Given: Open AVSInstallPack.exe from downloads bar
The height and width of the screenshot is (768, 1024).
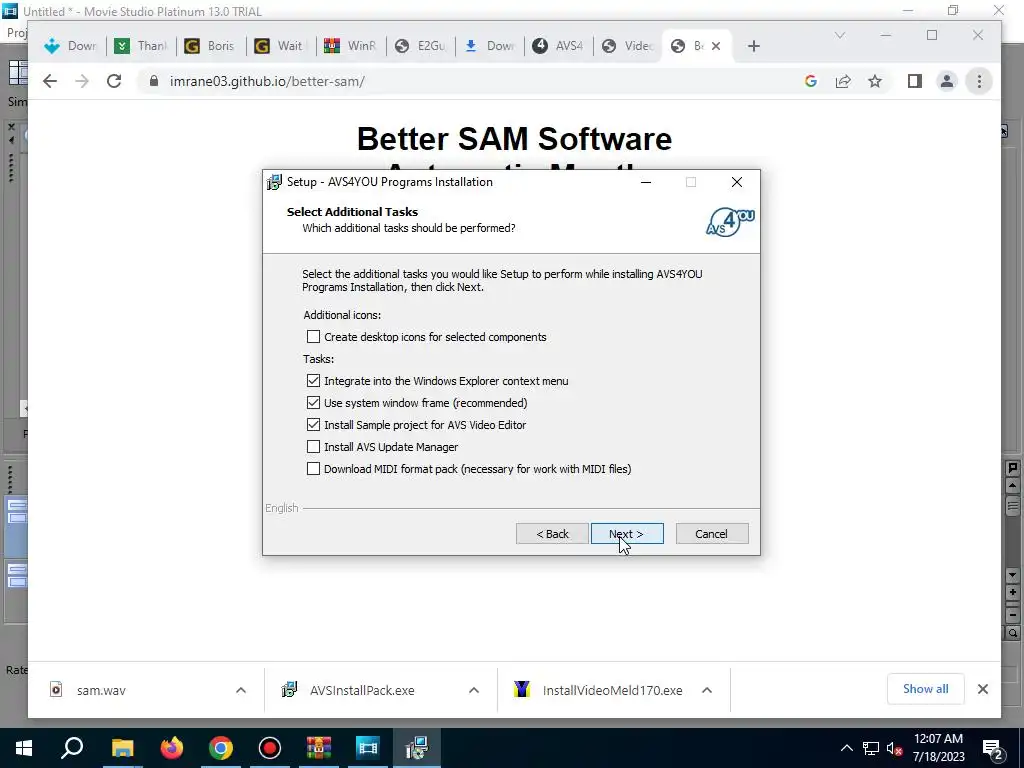Looking at the screenshot, I should (x=361, y=690).
